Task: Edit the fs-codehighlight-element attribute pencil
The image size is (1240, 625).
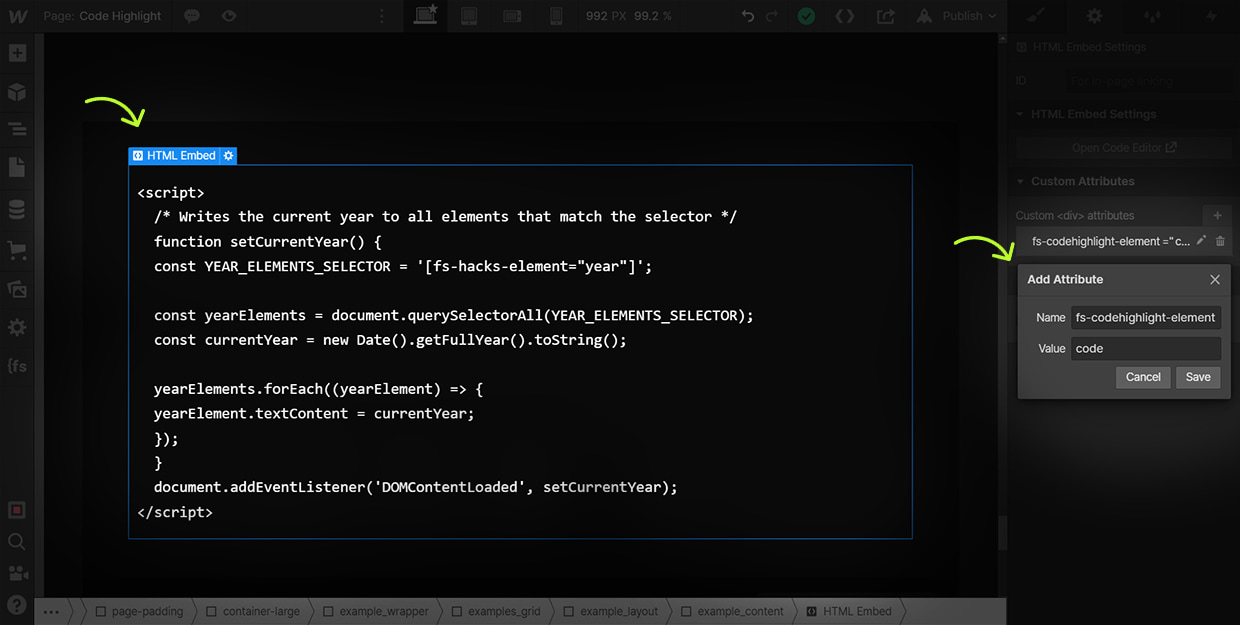Action: click(1202, 241)
